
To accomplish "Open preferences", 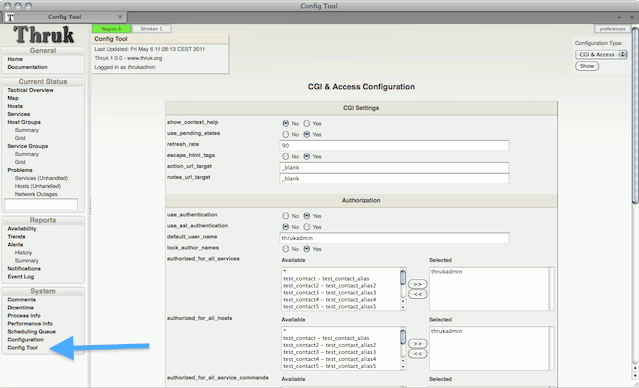I will pyautogui.click(x=612, y=29).
